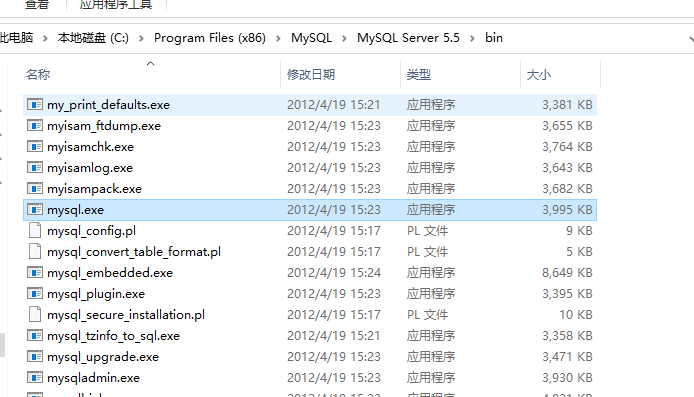Screen dimensions: 694x397
Task: Click the 5 KB size cell
Action: (x=579, y=251)
